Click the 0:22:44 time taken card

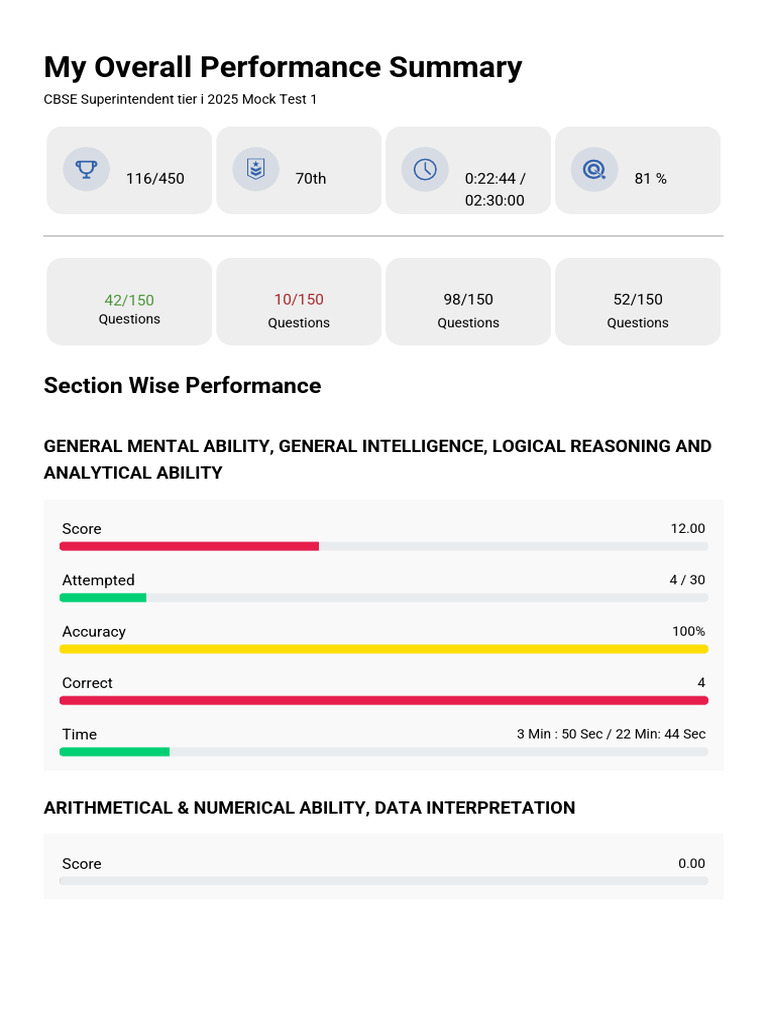pos(468,170)
